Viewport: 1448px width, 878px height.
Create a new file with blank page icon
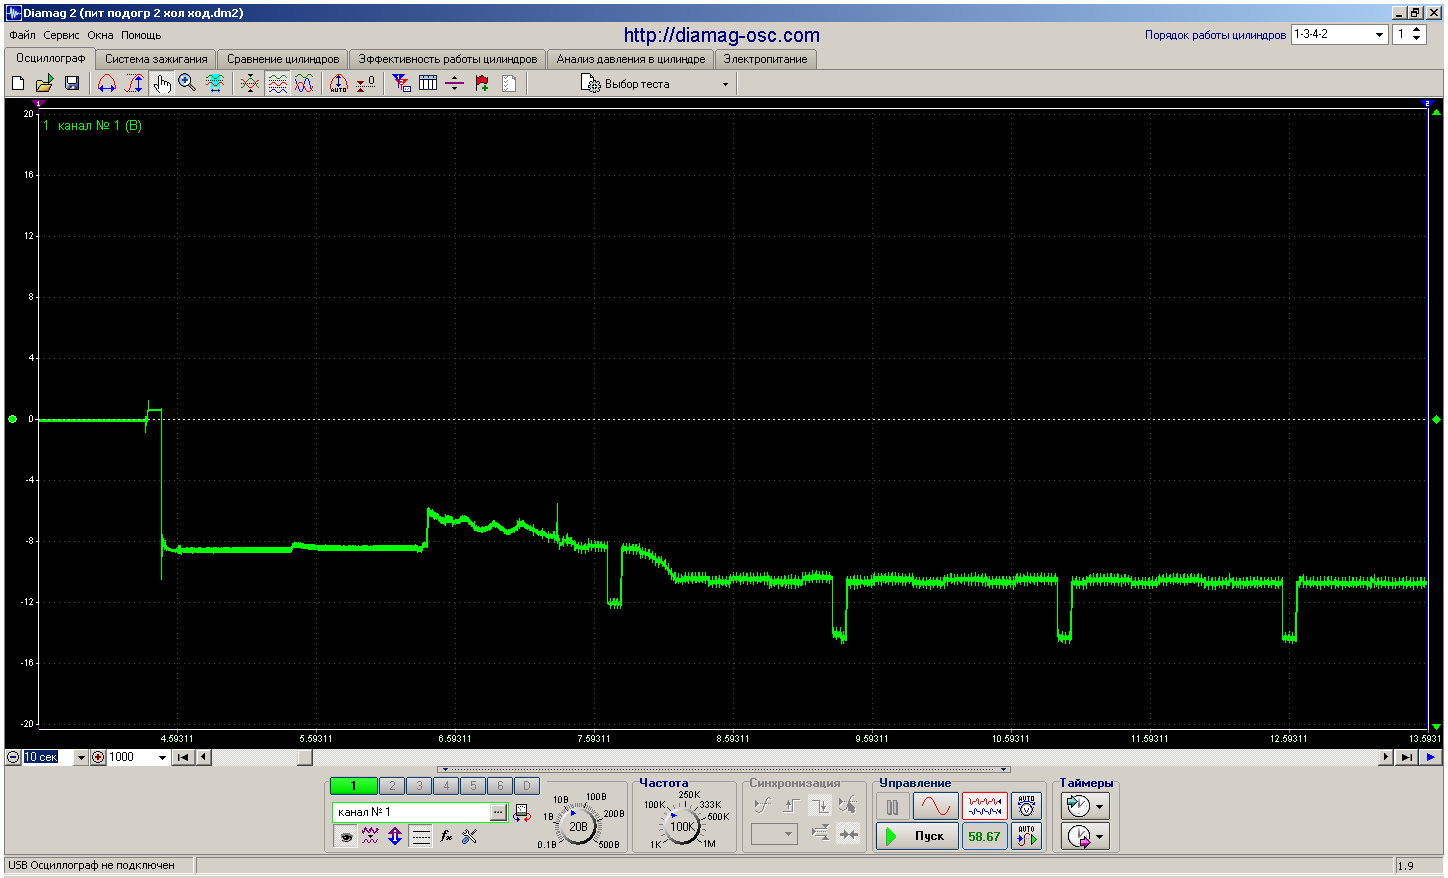coord(18,84)
